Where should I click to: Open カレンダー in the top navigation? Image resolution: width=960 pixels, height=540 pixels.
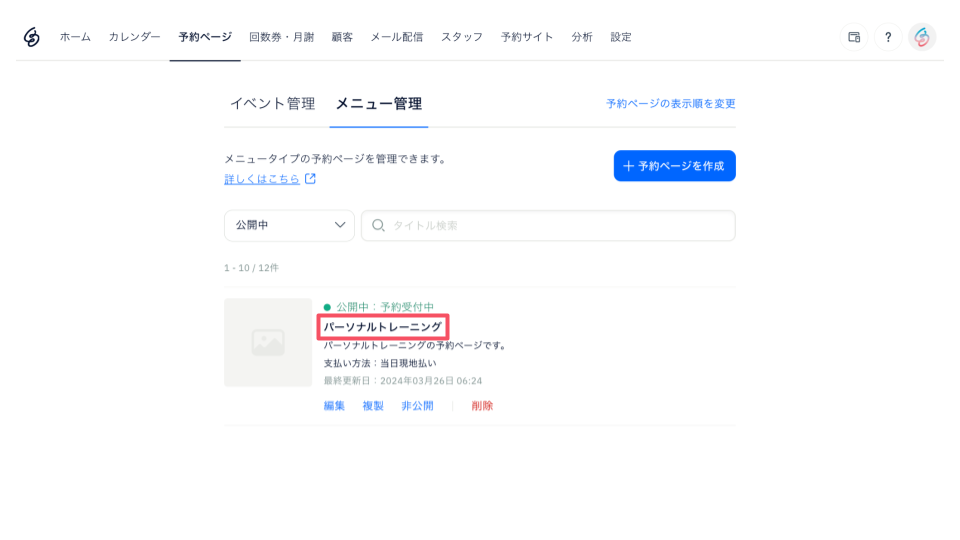[x=135, y=37]
